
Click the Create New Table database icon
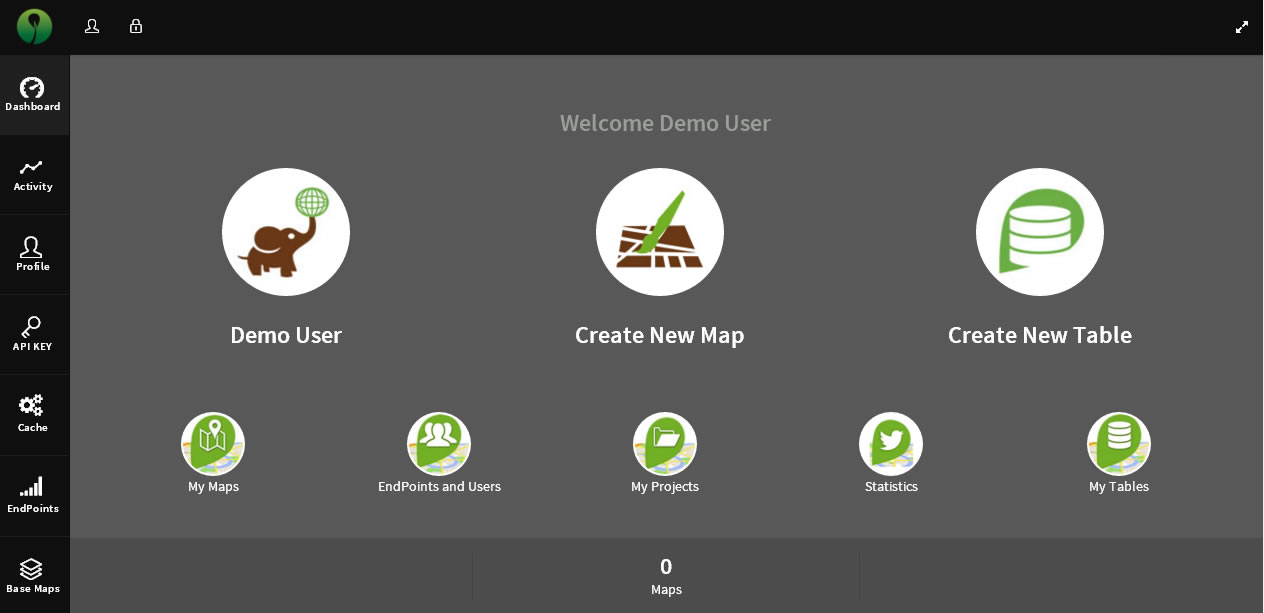point(1040,232)
